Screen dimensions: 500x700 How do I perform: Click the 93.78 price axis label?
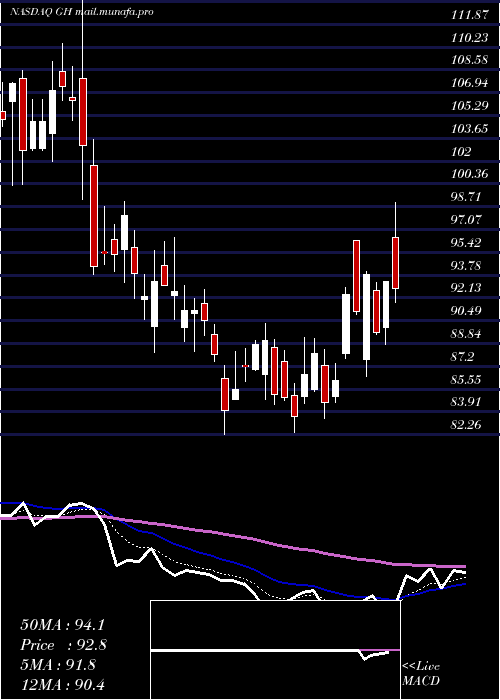pos(467,265)
